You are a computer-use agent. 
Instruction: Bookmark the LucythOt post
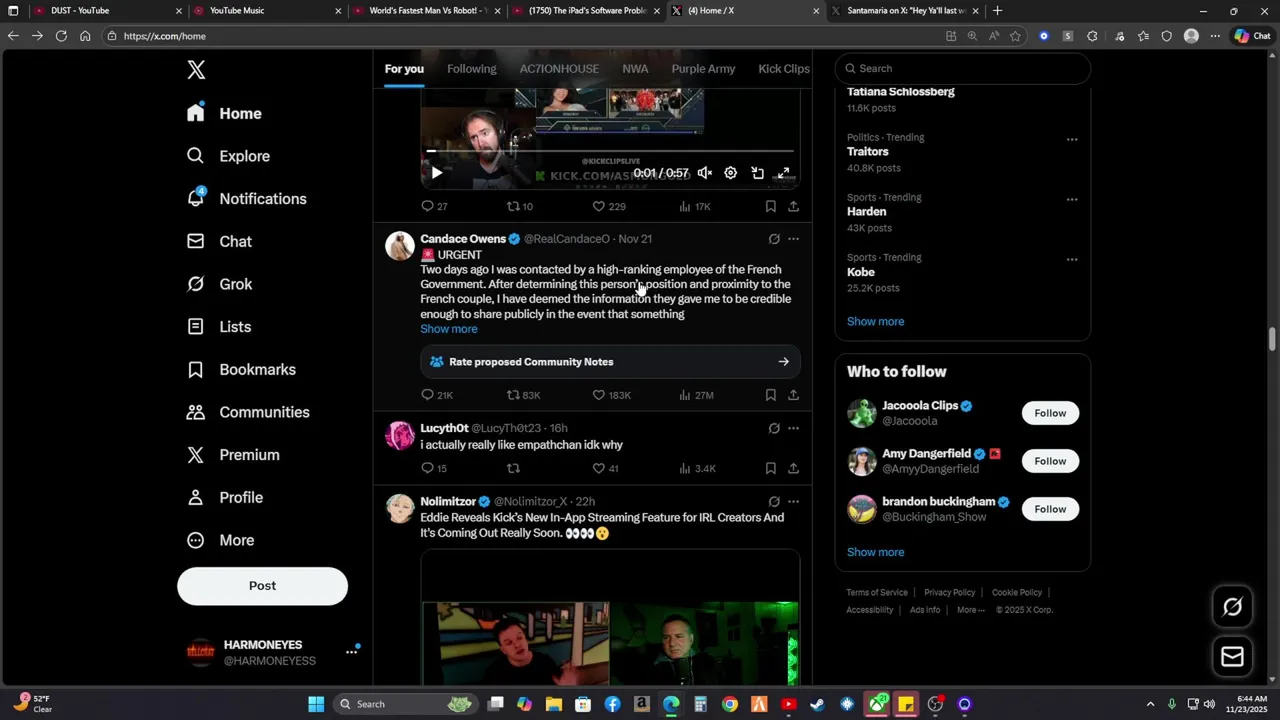pyautogui.click(x=770, y=468)
